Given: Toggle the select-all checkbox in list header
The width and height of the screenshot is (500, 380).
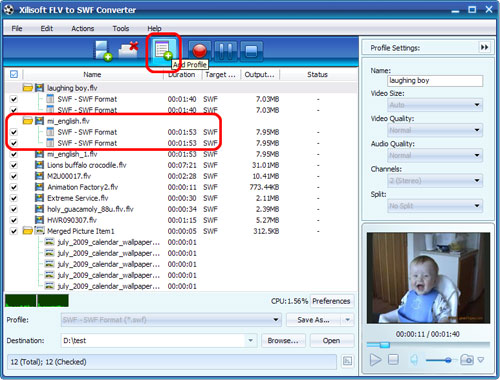Looking at the screenshot, I should [14, 74].
